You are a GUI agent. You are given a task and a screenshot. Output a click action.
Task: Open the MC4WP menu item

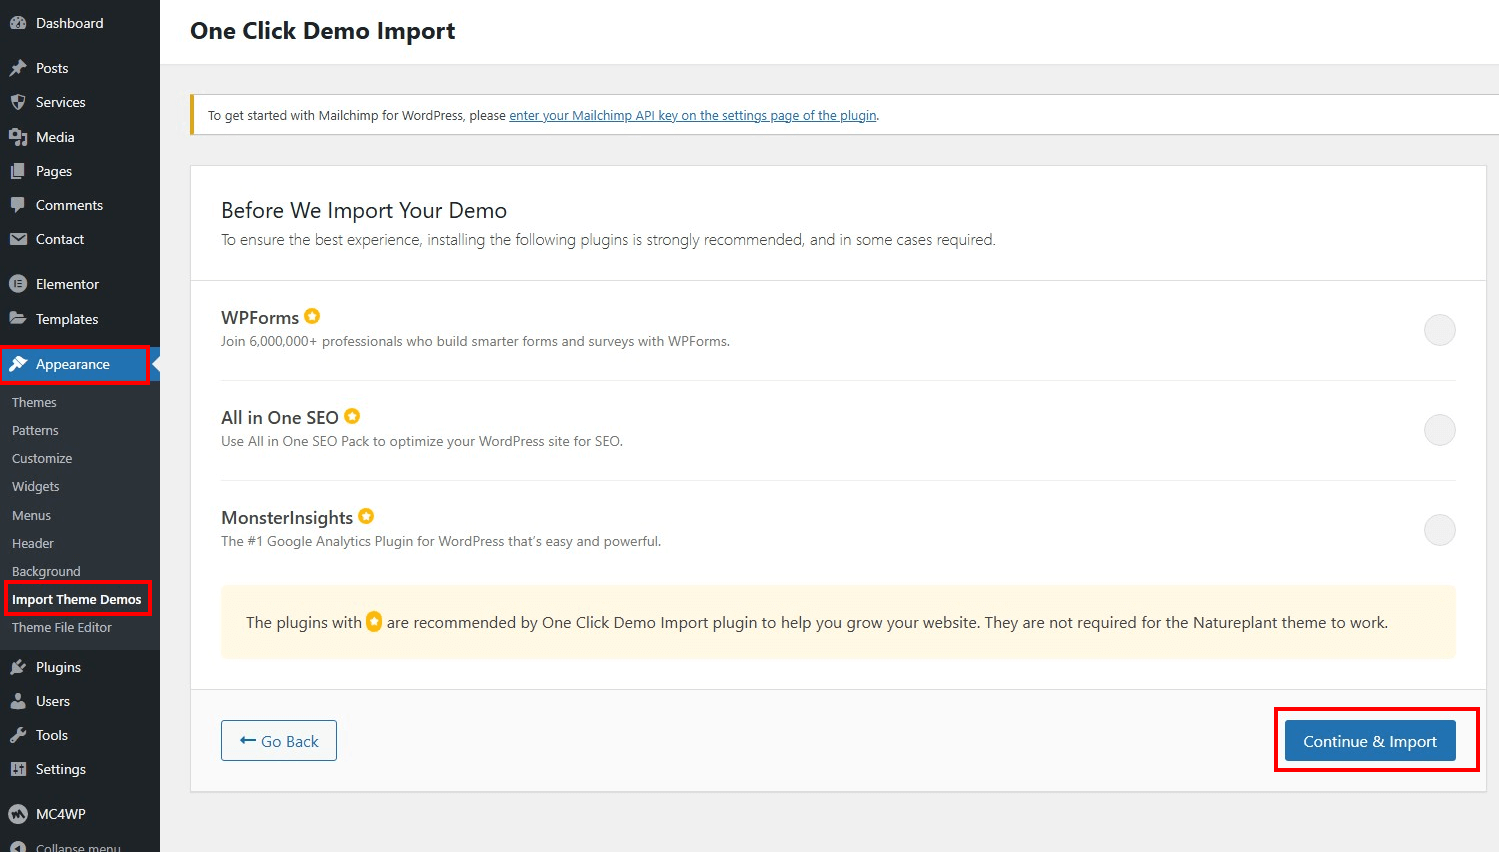click(80, 814)
